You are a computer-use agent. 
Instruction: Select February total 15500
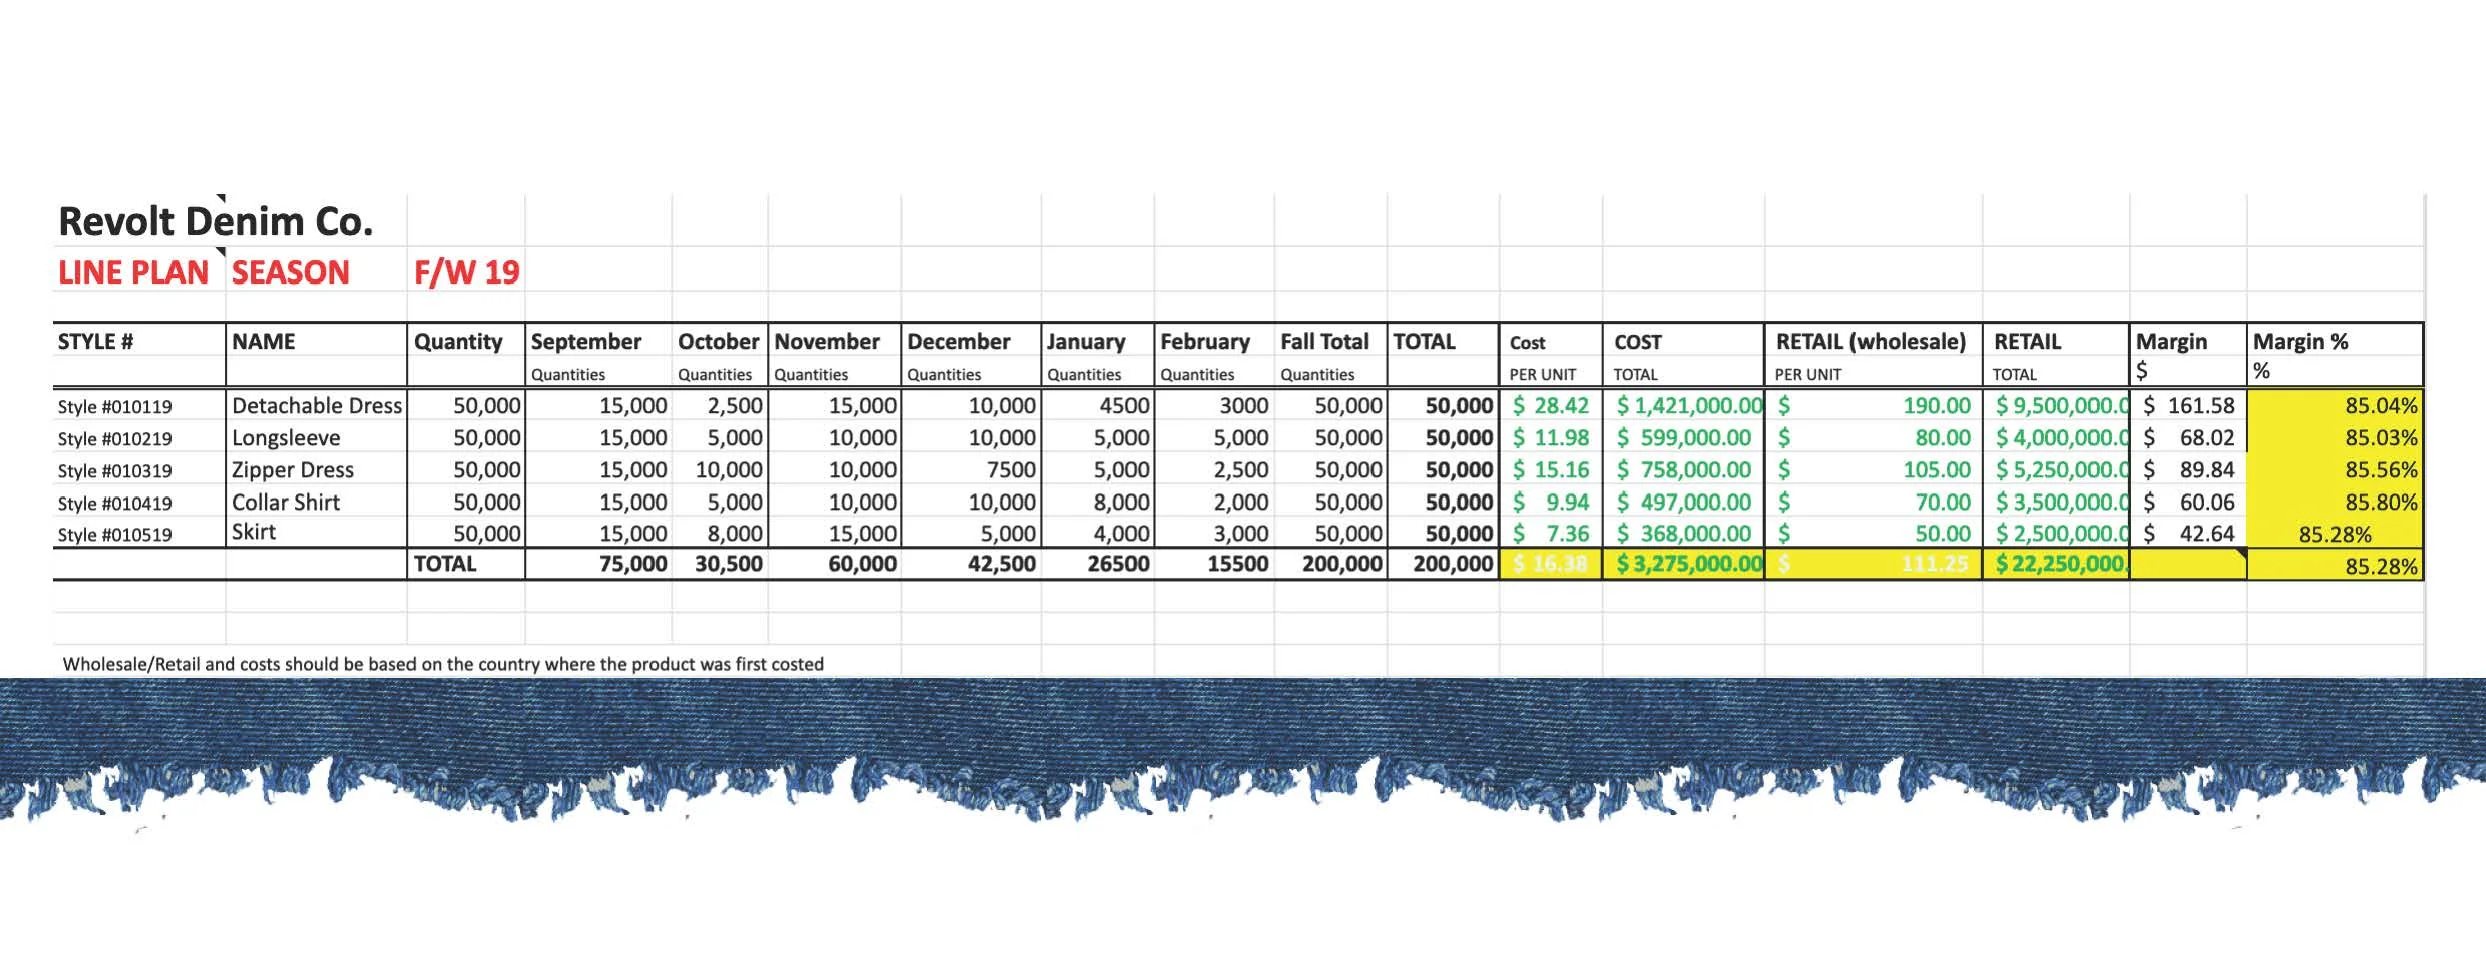1237,564
